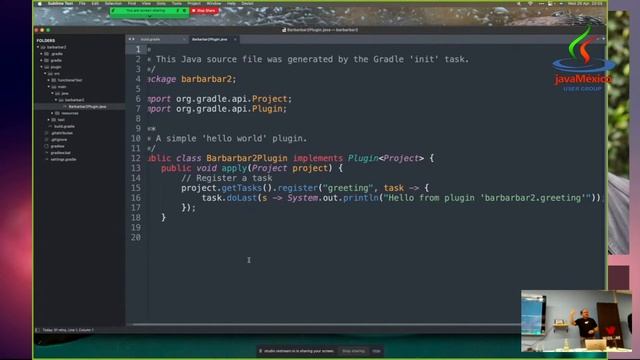Viewport: 640px width, 360px height.
Task: Collapse the src folder
Action: point(45,73)
